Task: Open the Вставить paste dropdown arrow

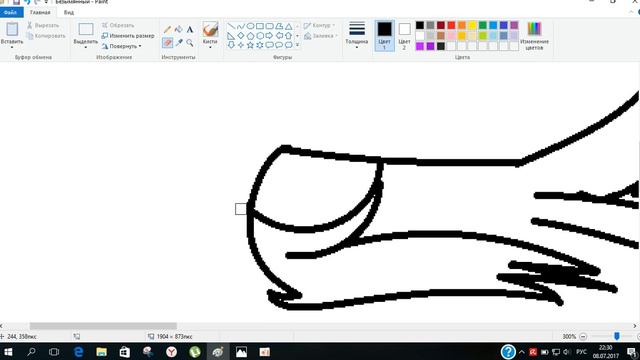Action: tap(12, 48)
